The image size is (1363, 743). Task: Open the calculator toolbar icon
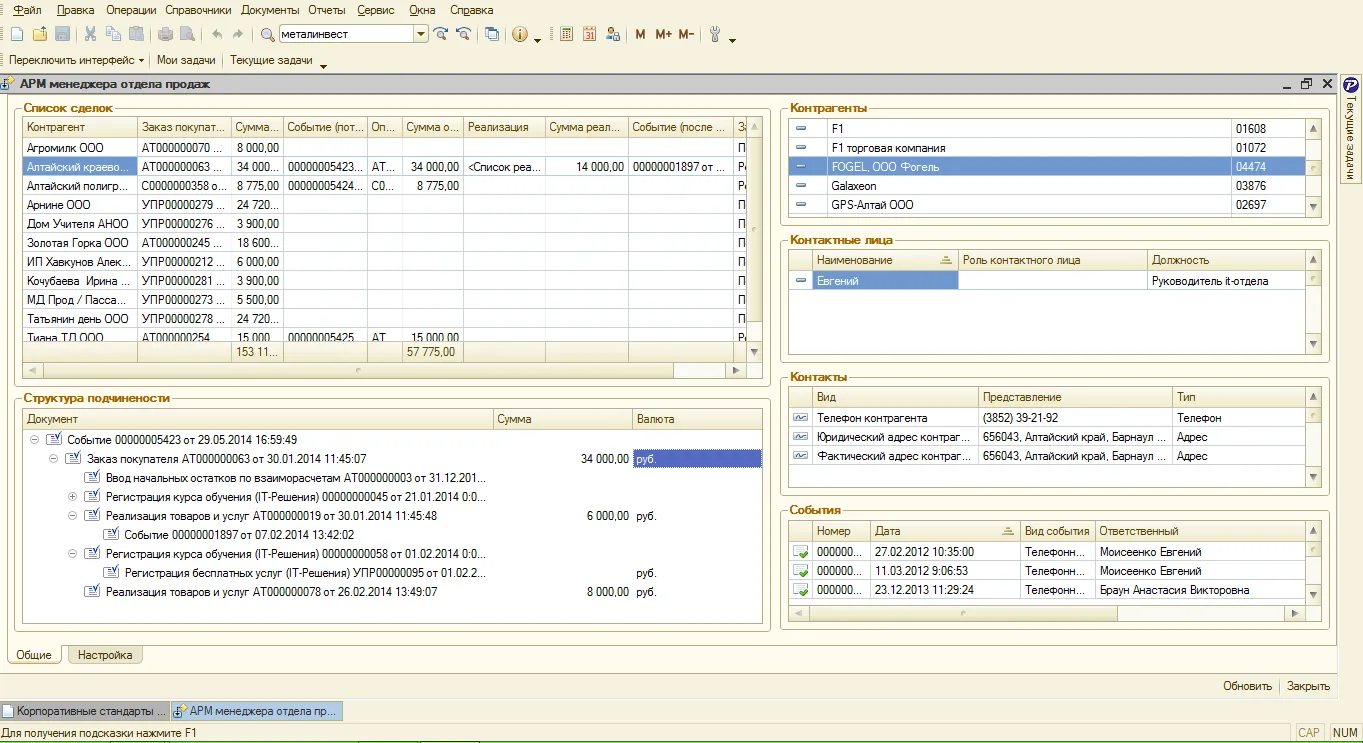click(566, 34)
